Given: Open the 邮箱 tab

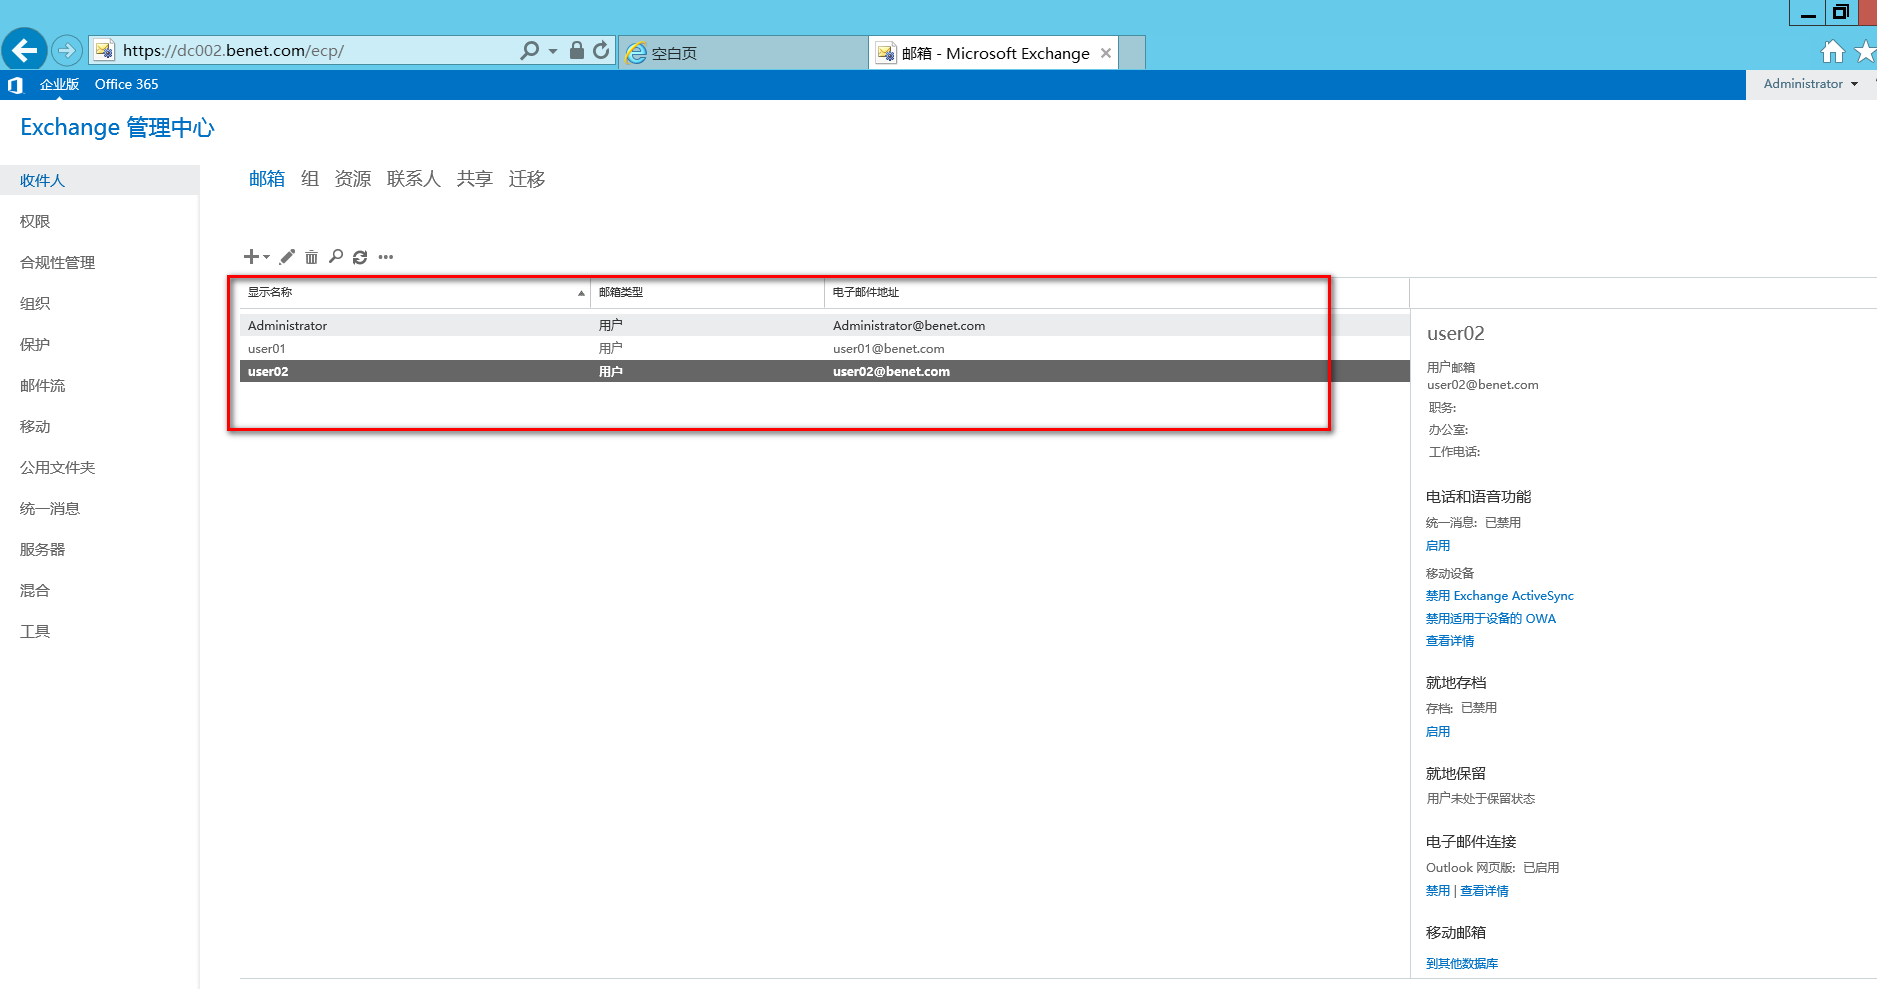Looking at the screenshot, I should [x=267, y=179].
